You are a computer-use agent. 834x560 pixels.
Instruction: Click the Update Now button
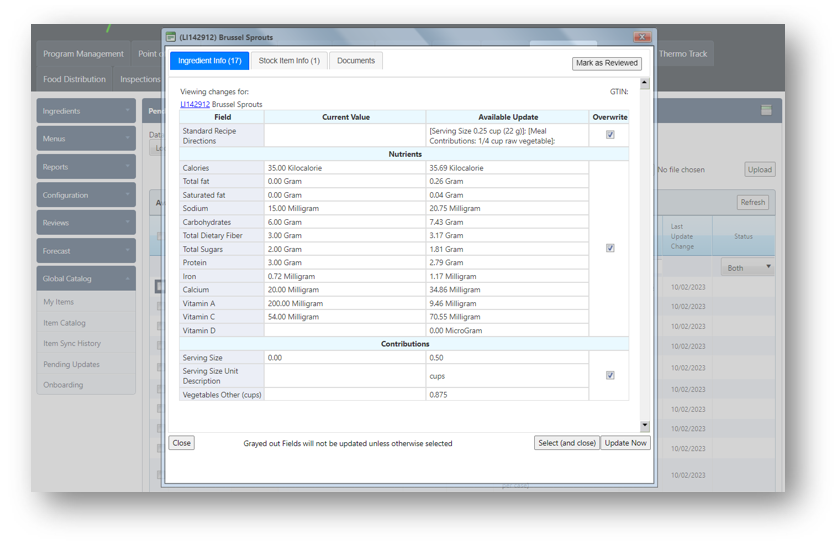point(626,443)
